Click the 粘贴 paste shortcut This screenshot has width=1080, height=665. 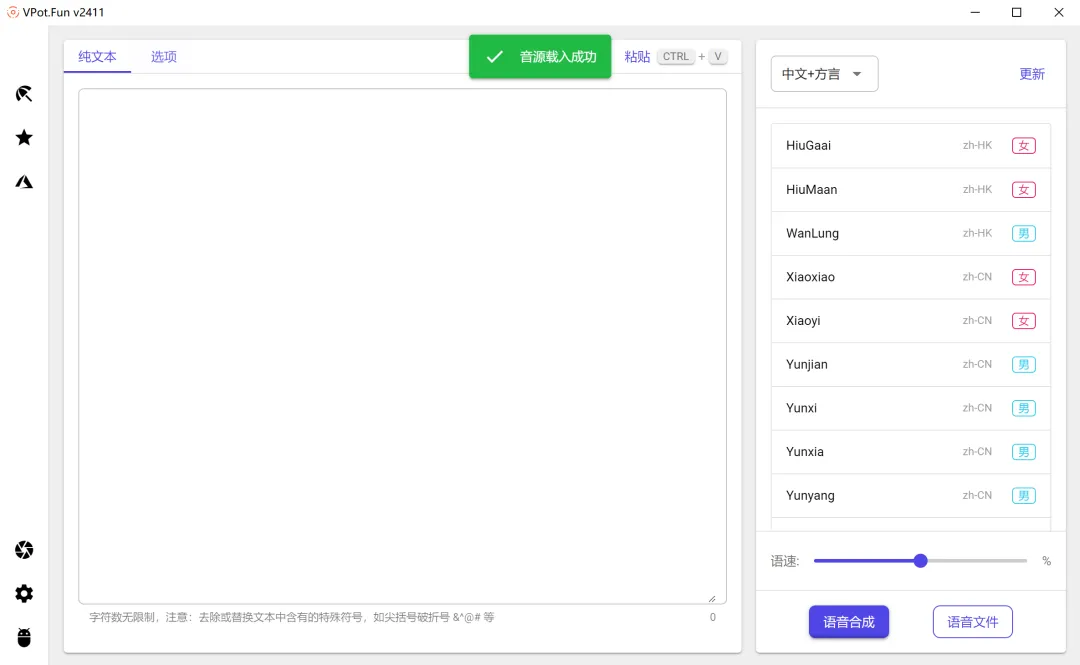click(637, 57)
